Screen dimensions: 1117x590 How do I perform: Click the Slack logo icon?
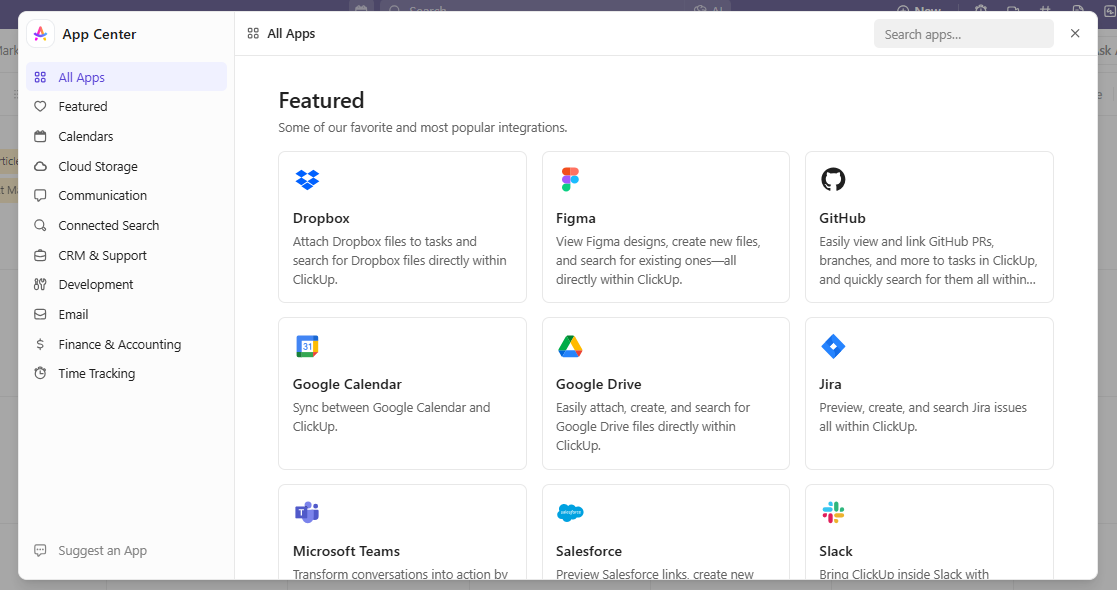(833, 512)
